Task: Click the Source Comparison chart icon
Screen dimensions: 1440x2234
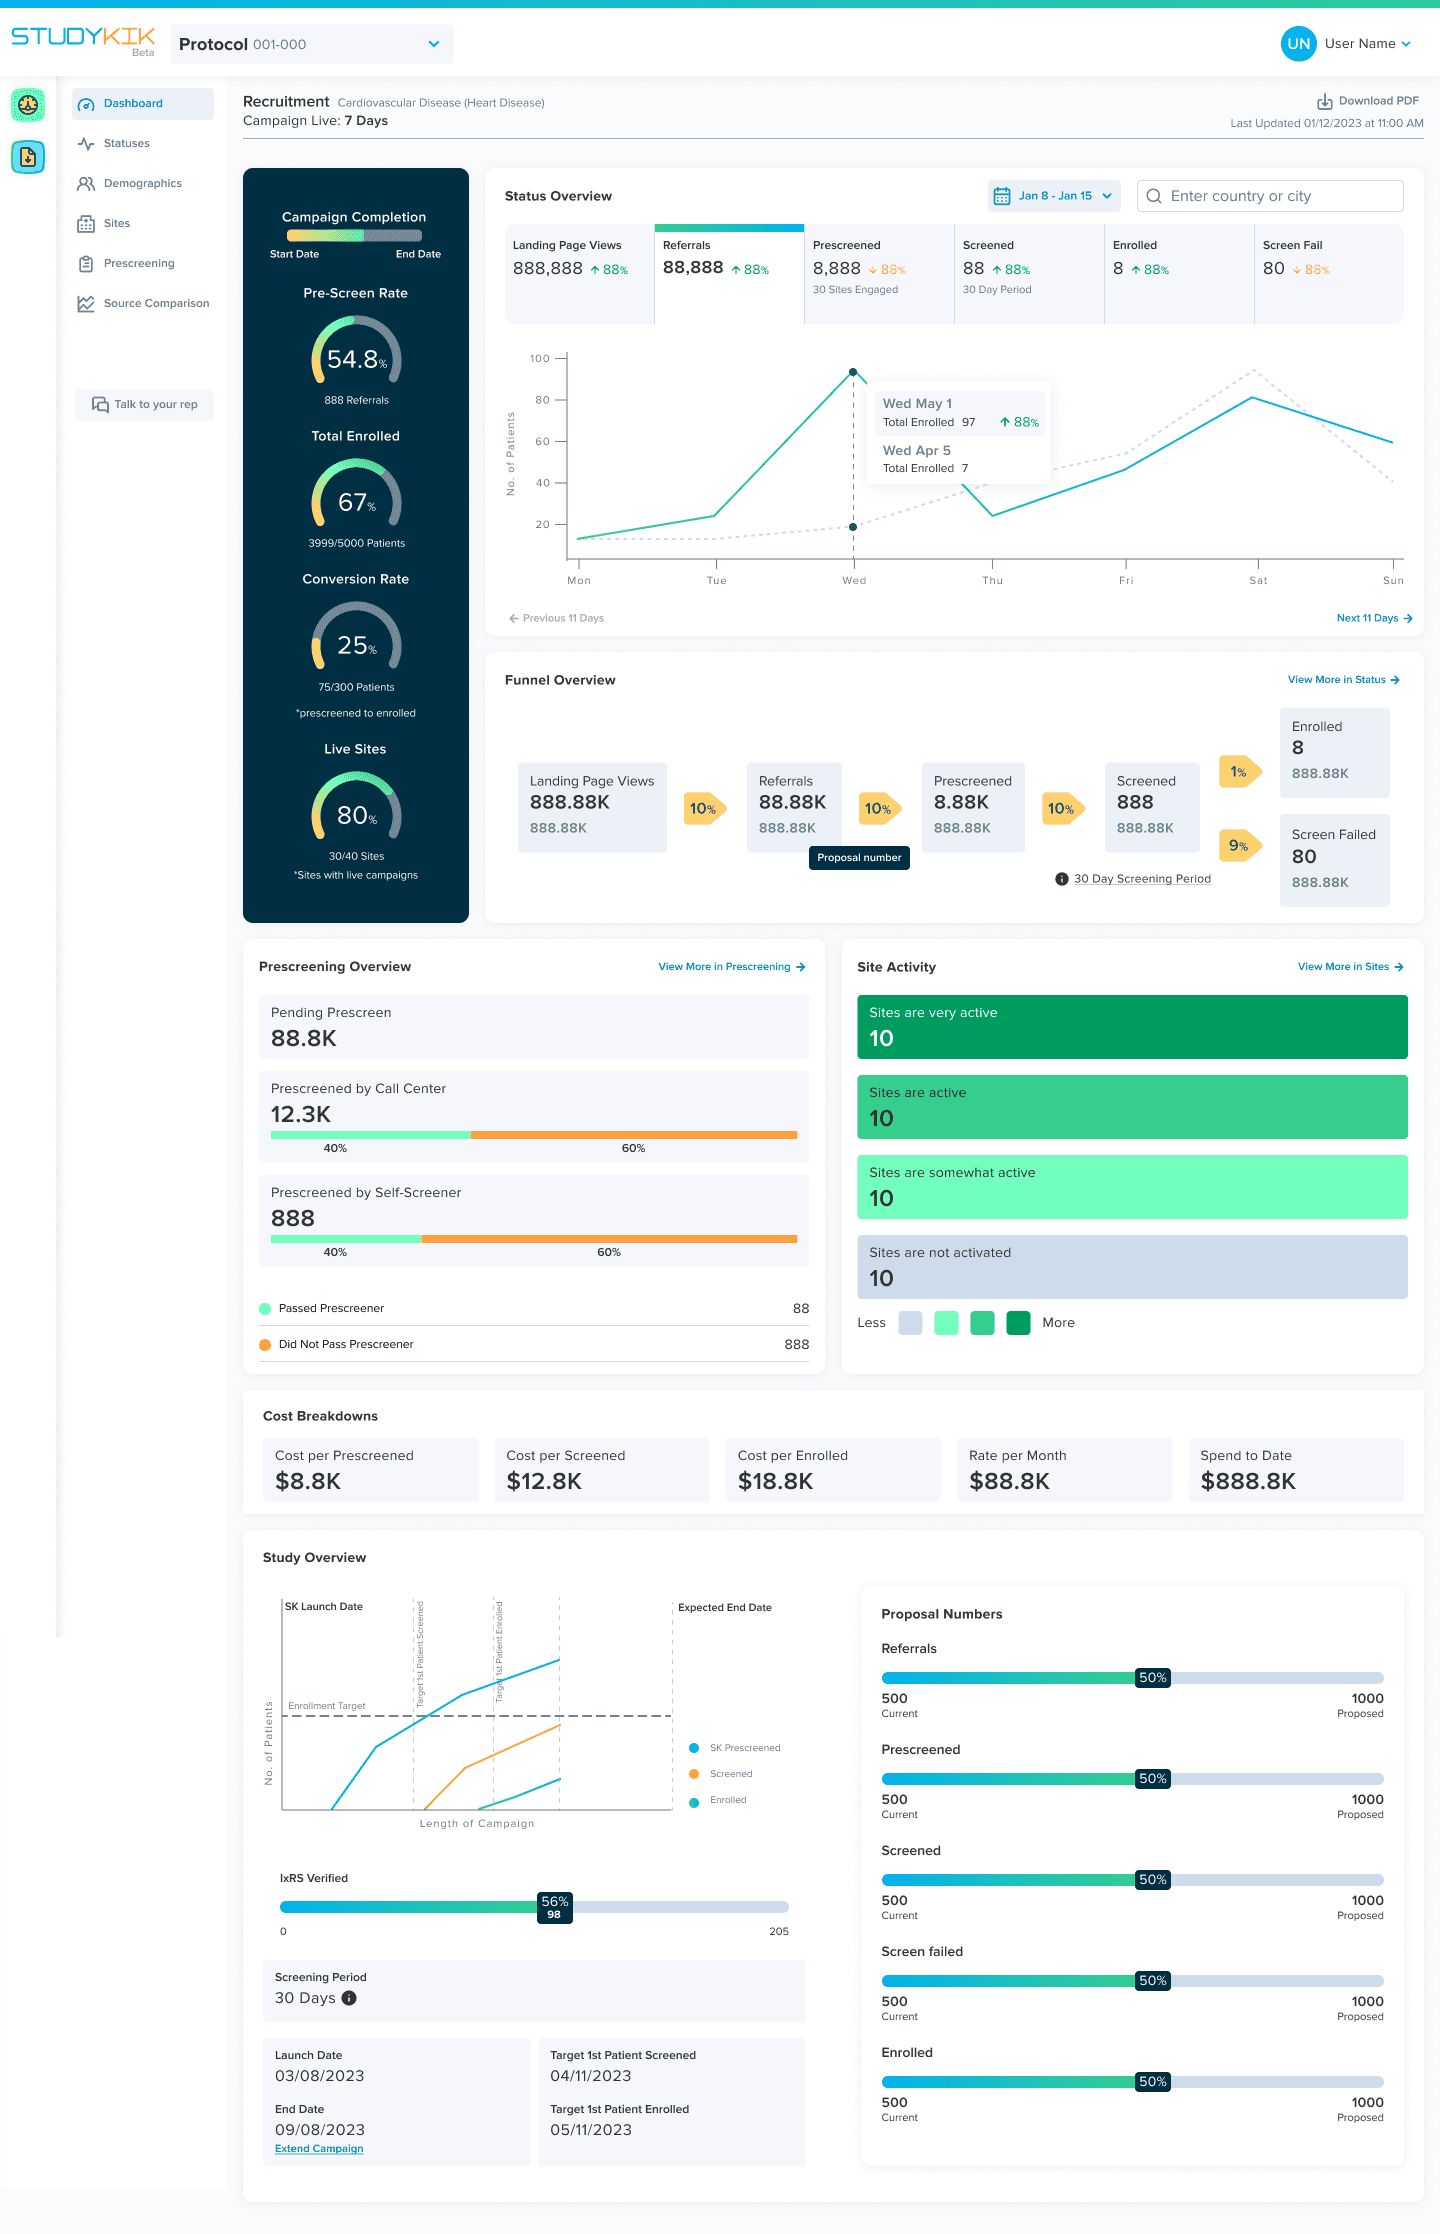Action: point(86,304)
